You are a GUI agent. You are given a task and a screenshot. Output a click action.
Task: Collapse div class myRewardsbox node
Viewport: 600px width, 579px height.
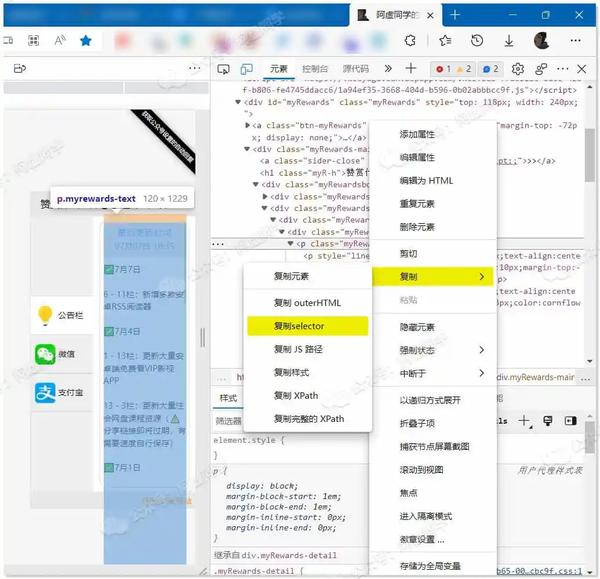[256, 184]
